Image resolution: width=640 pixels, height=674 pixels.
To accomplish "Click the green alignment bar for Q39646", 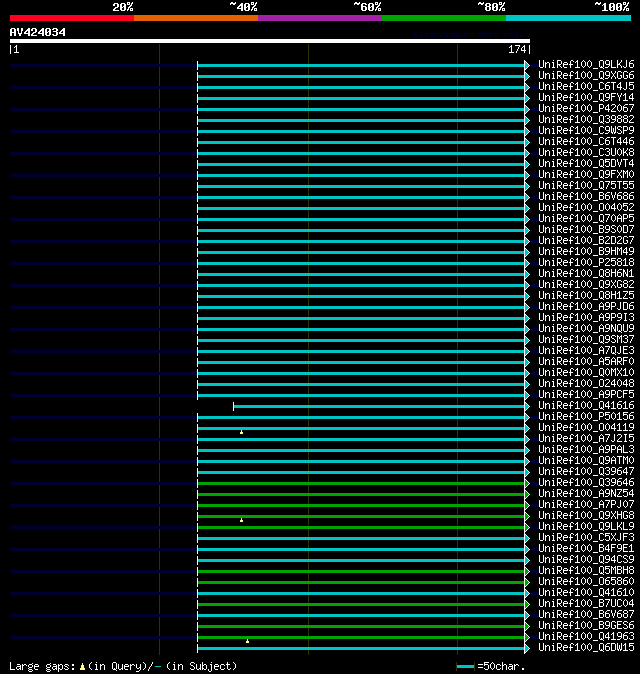I will [361, 484].
